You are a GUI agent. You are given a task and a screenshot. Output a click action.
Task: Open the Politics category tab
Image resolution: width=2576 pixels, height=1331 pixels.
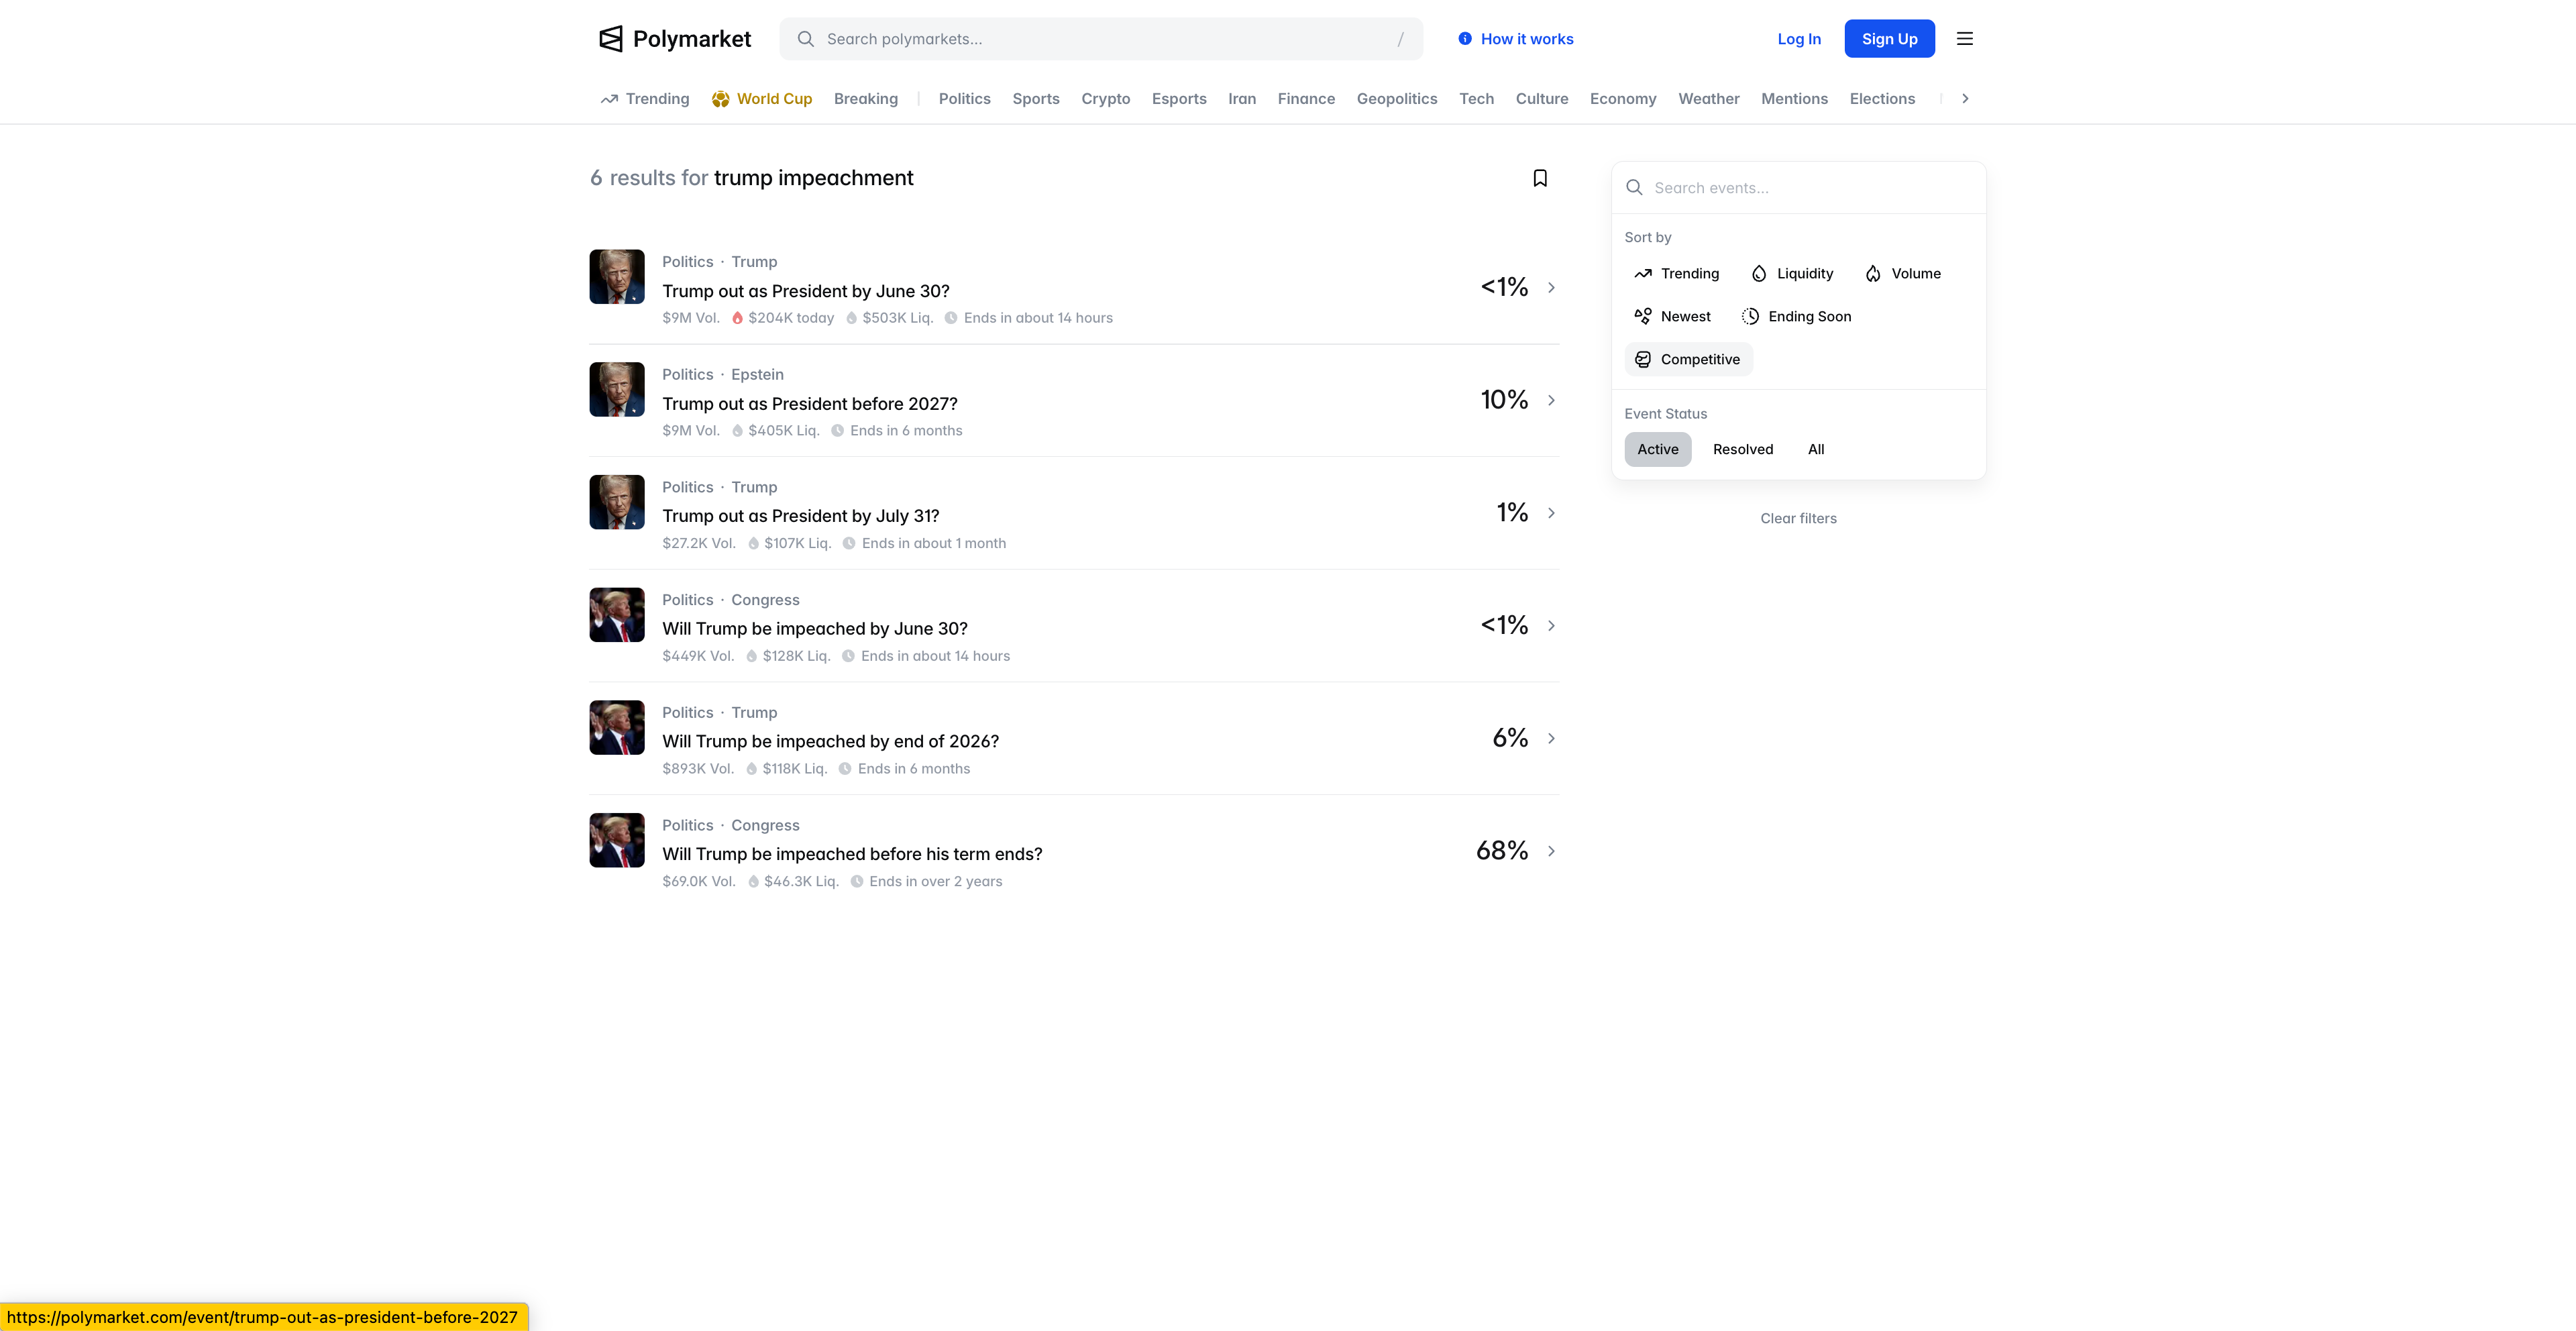[x=964, y=99]
